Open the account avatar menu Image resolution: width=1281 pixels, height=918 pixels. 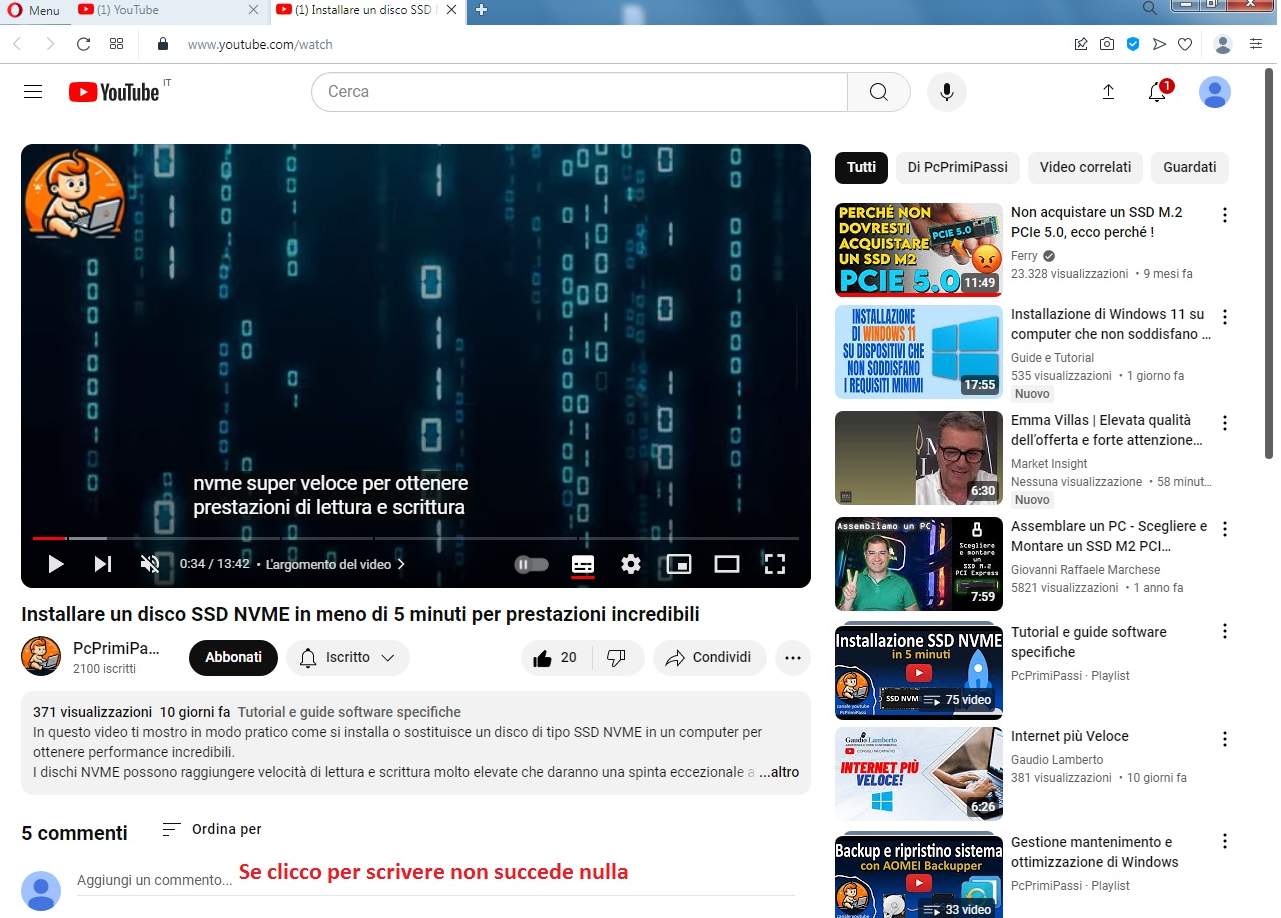point(1215,92)
